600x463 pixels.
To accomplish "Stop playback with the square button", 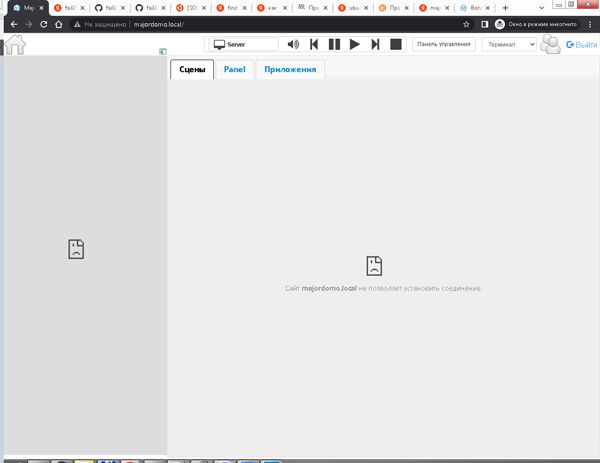I will 396,44.
